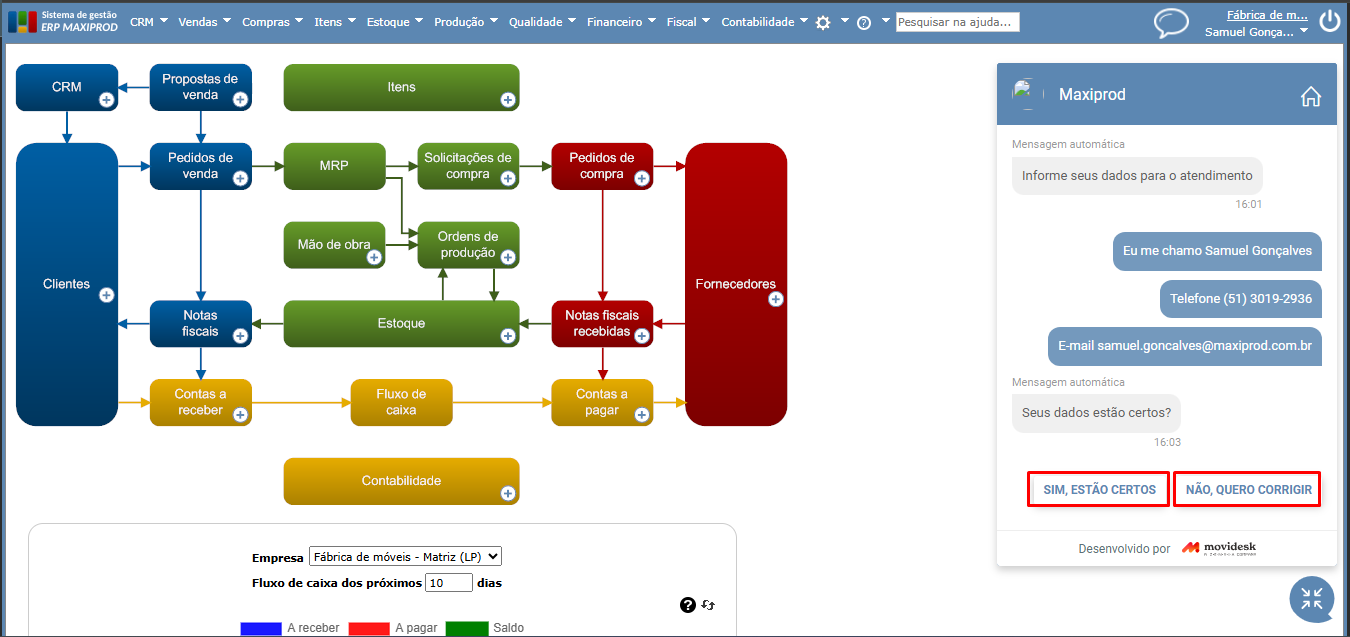The image size is (1350, 637).
Task: Open the CRM menu
Action: point(149,22)
